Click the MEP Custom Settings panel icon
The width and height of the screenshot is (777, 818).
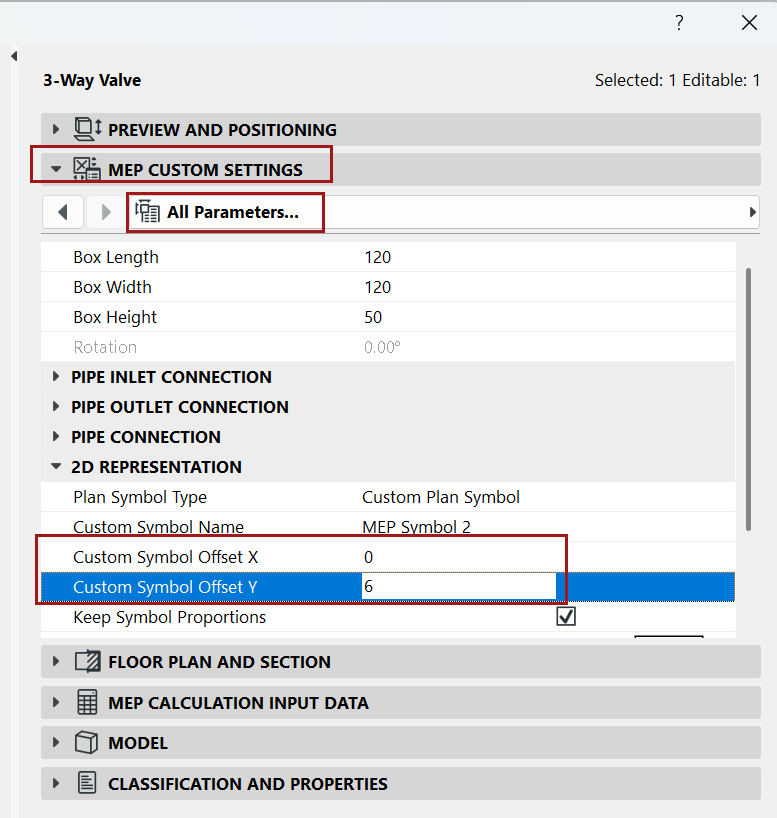88,169
